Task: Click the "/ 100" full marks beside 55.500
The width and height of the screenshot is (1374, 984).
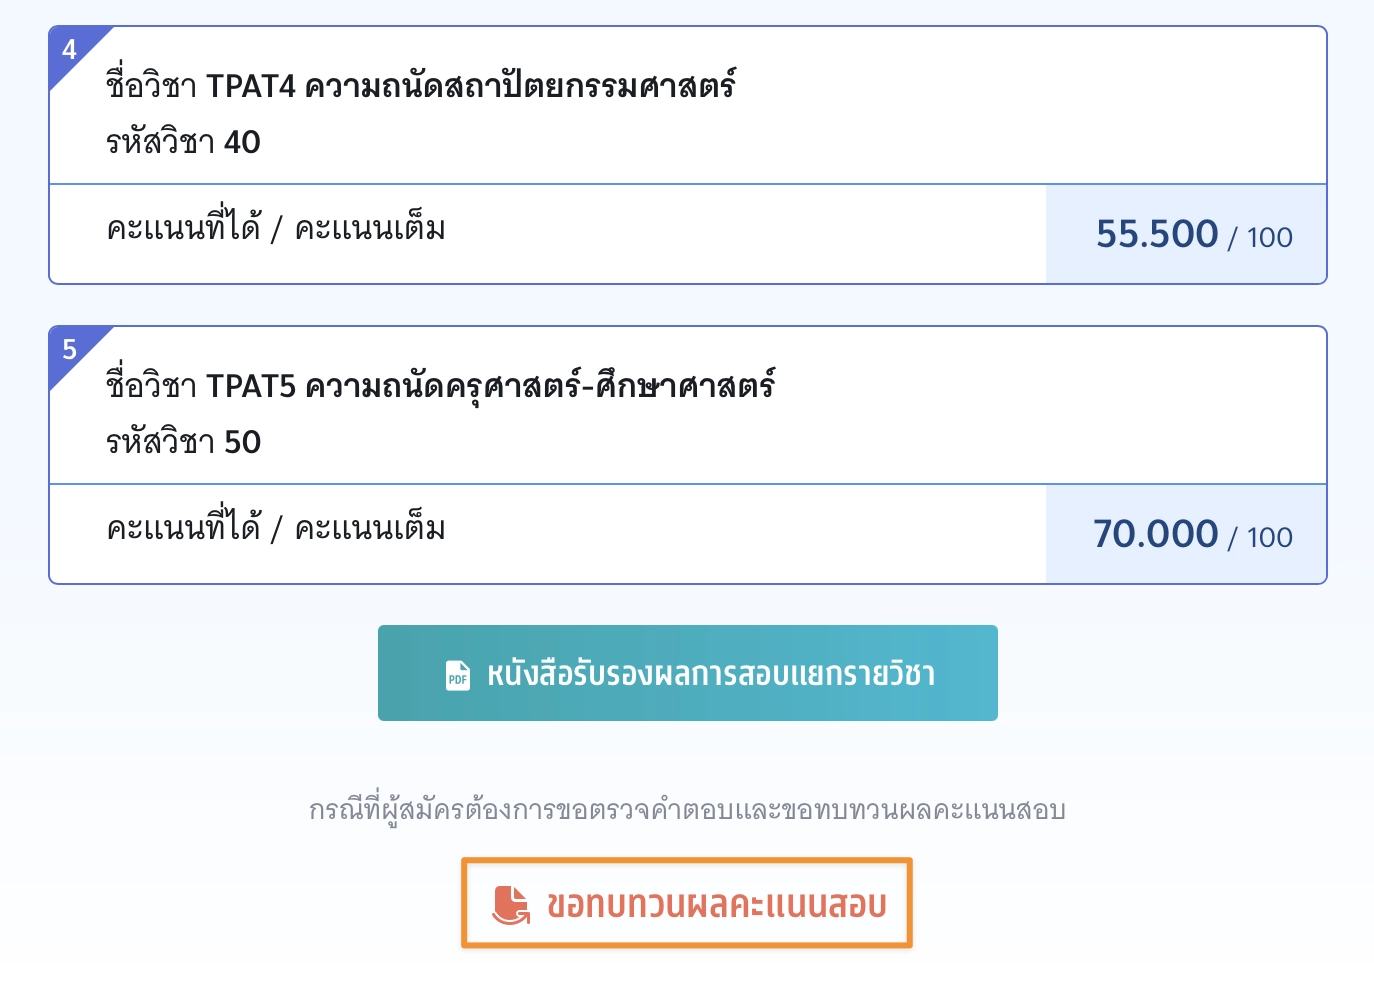Action: (1261, 238)
